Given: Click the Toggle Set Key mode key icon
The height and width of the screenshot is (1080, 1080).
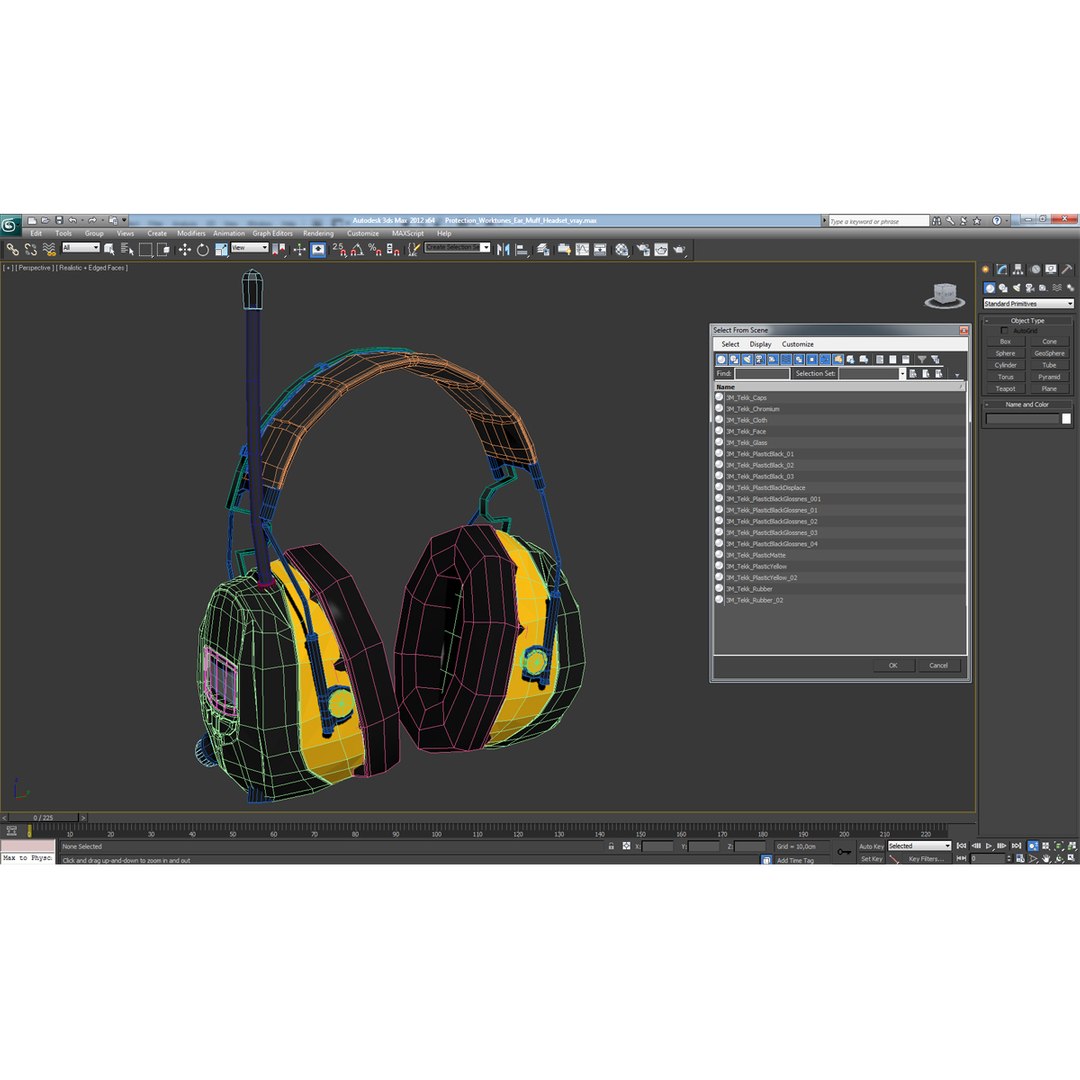Looking at the screenshot, I should pos(844,852).
